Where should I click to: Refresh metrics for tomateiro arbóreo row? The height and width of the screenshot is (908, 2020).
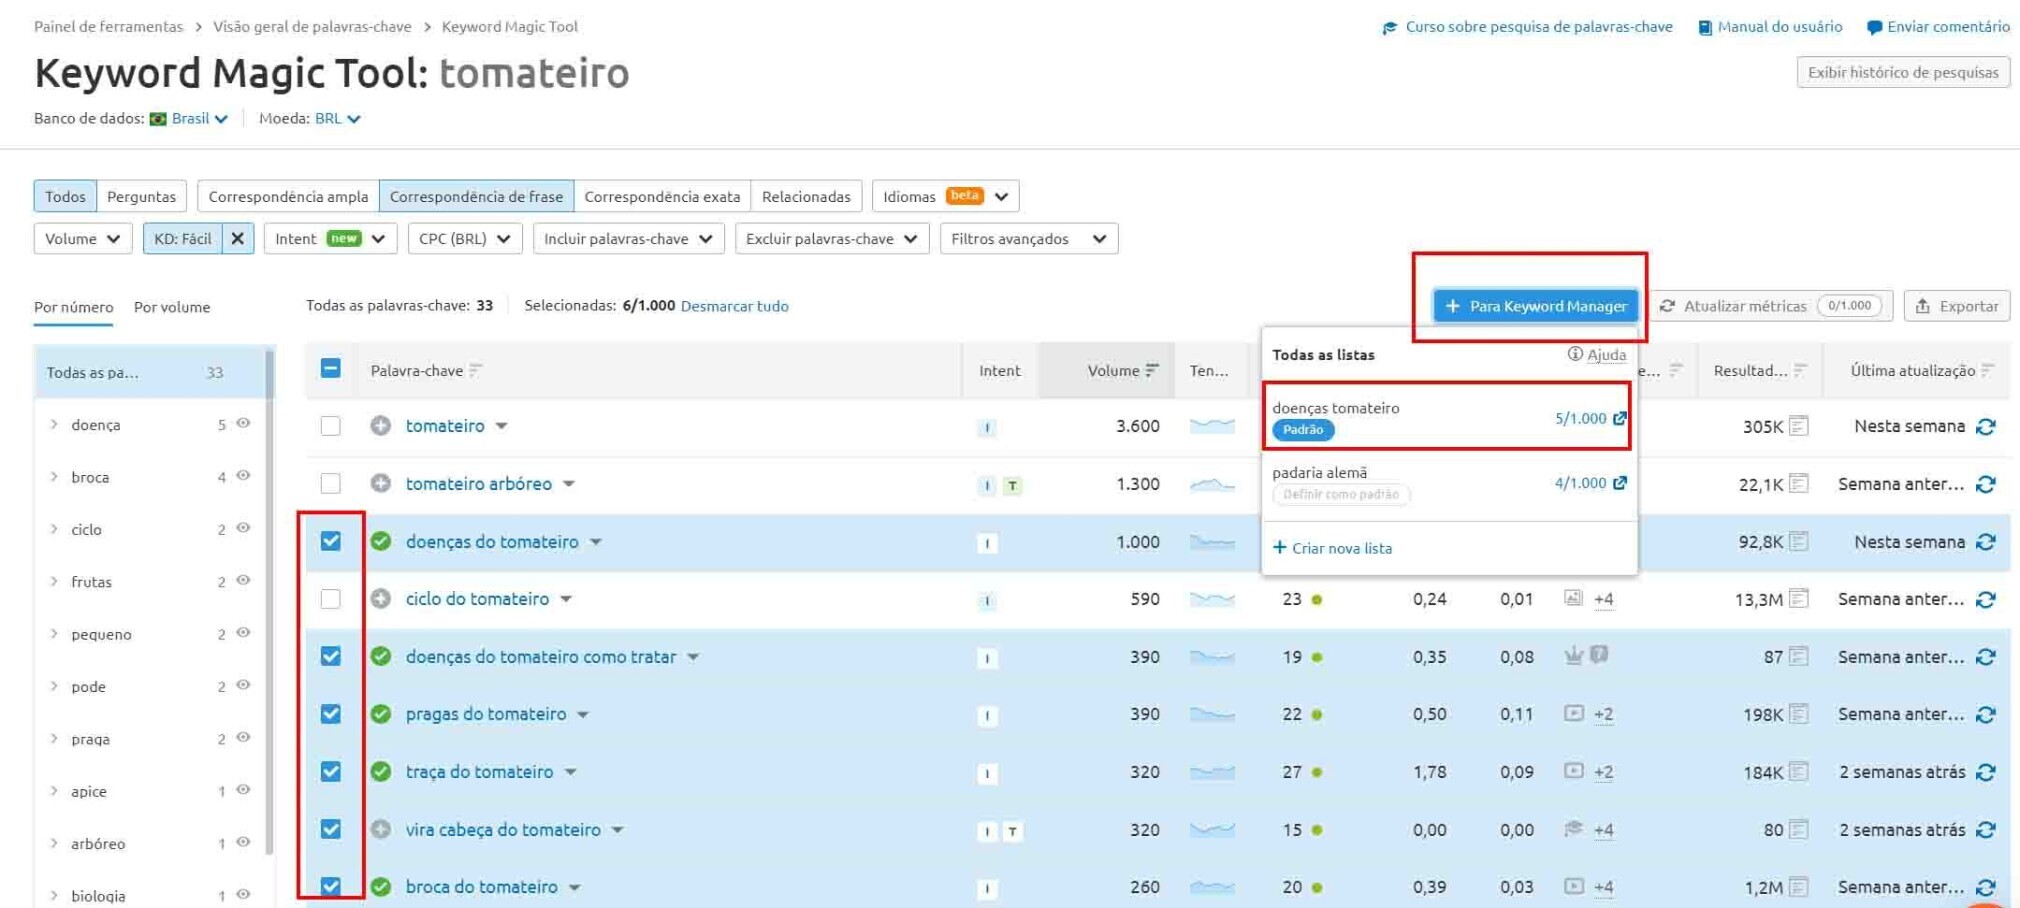[1986, 485]
